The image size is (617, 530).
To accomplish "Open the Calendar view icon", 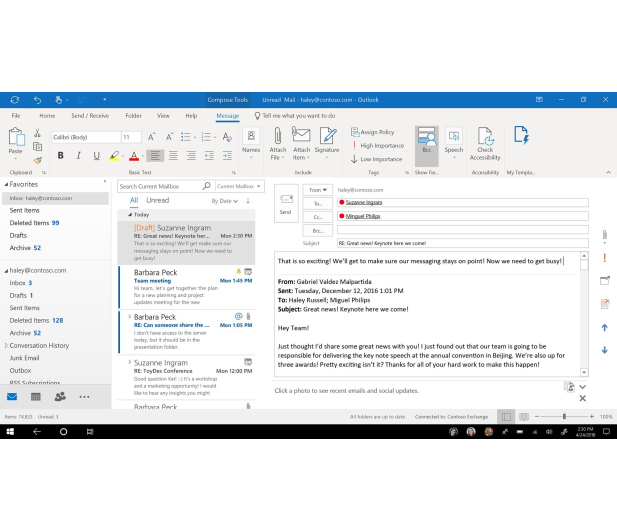I will tap(36, 397).
